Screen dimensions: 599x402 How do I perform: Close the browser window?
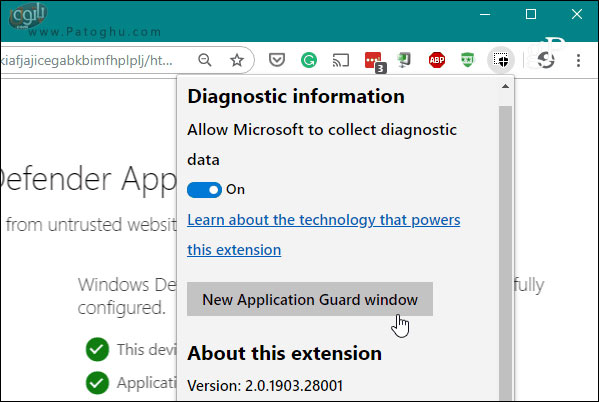coord(577,15)
